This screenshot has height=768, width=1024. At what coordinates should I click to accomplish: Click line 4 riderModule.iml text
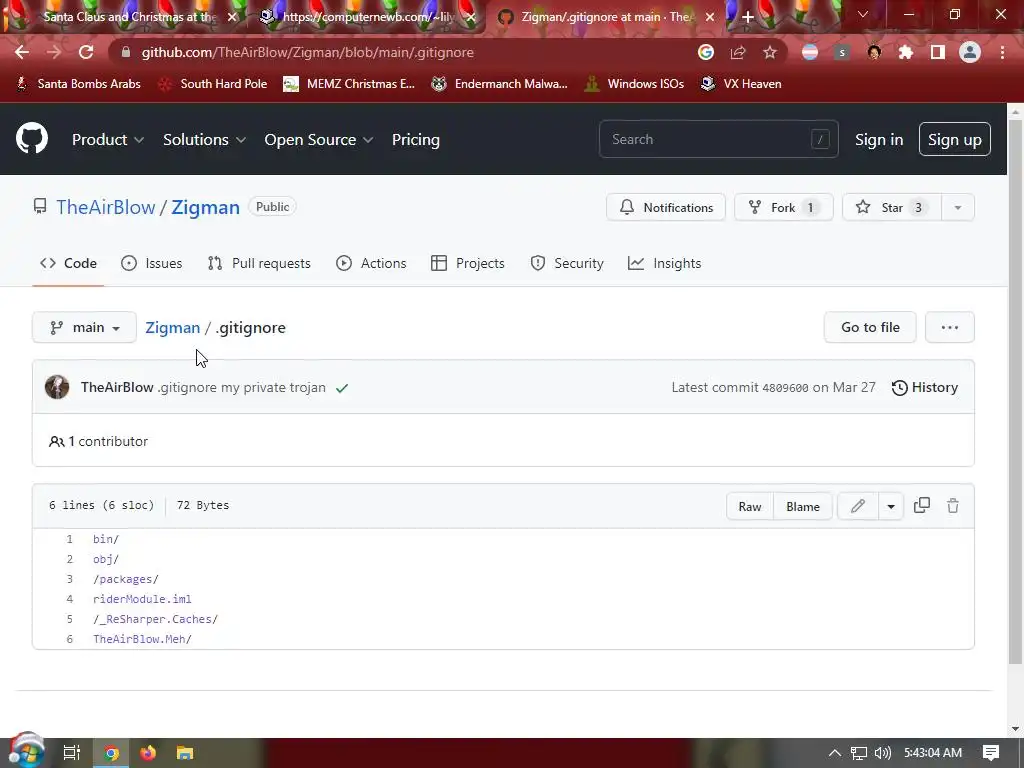tap(142, 599)
